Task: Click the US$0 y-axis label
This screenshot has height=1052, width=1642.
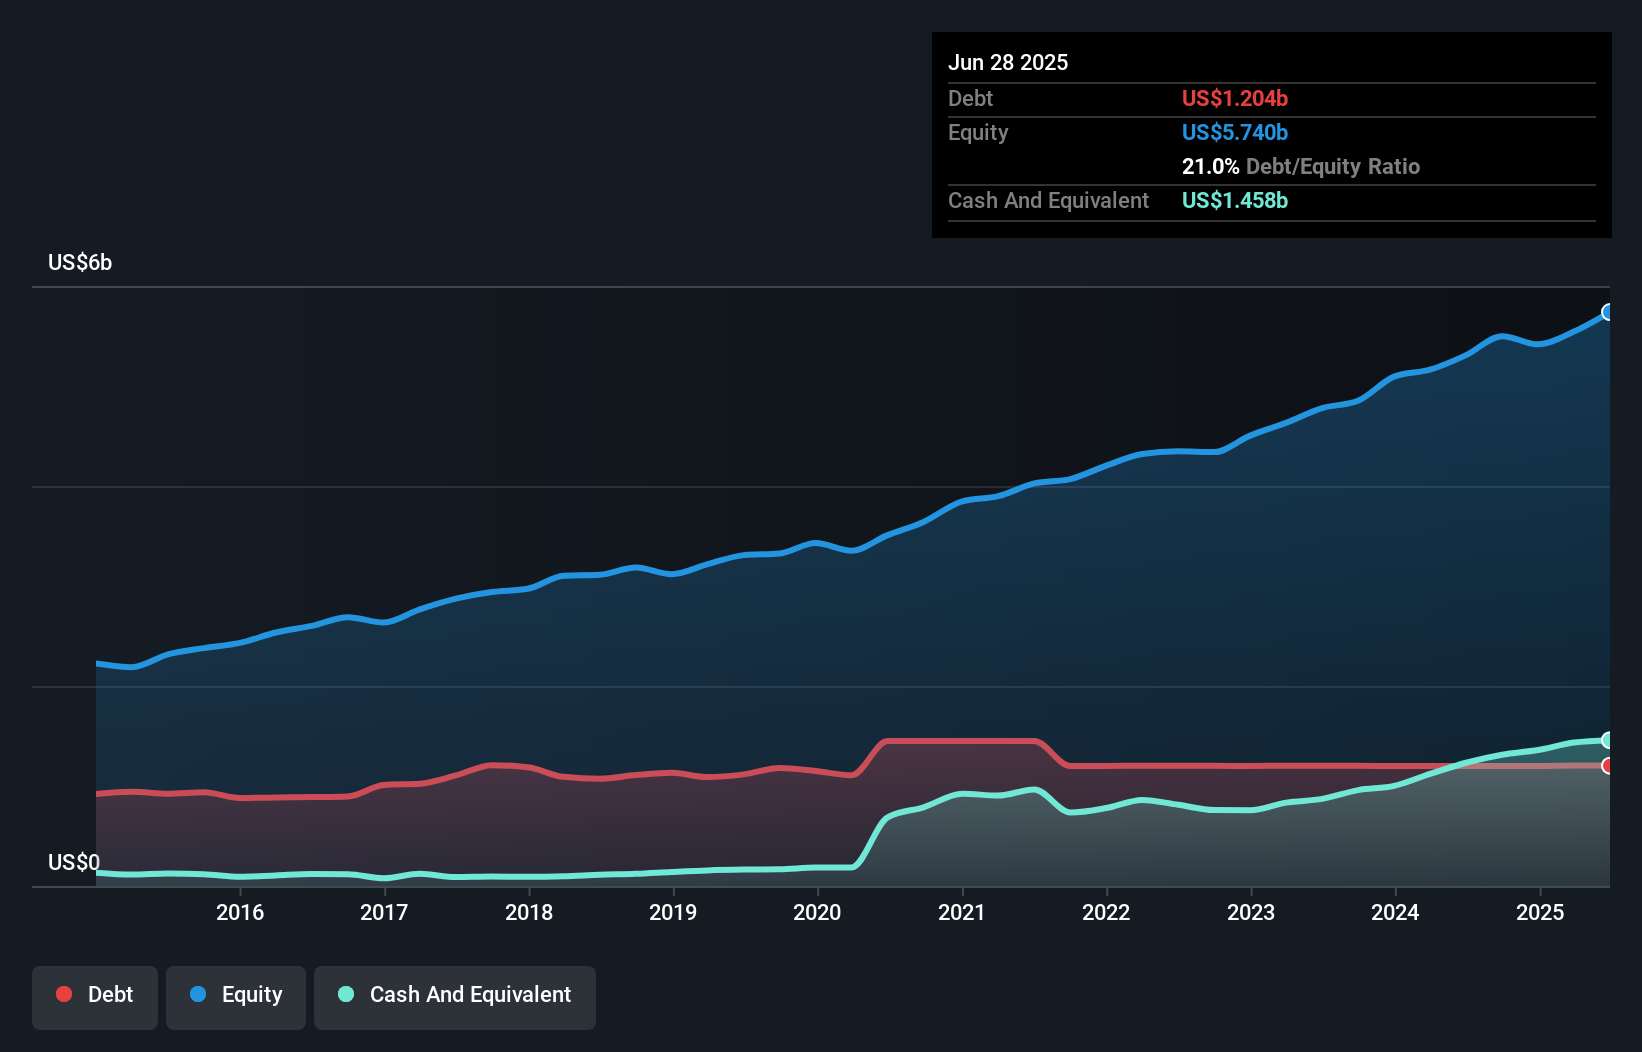Action: click(x=74, y=862)
